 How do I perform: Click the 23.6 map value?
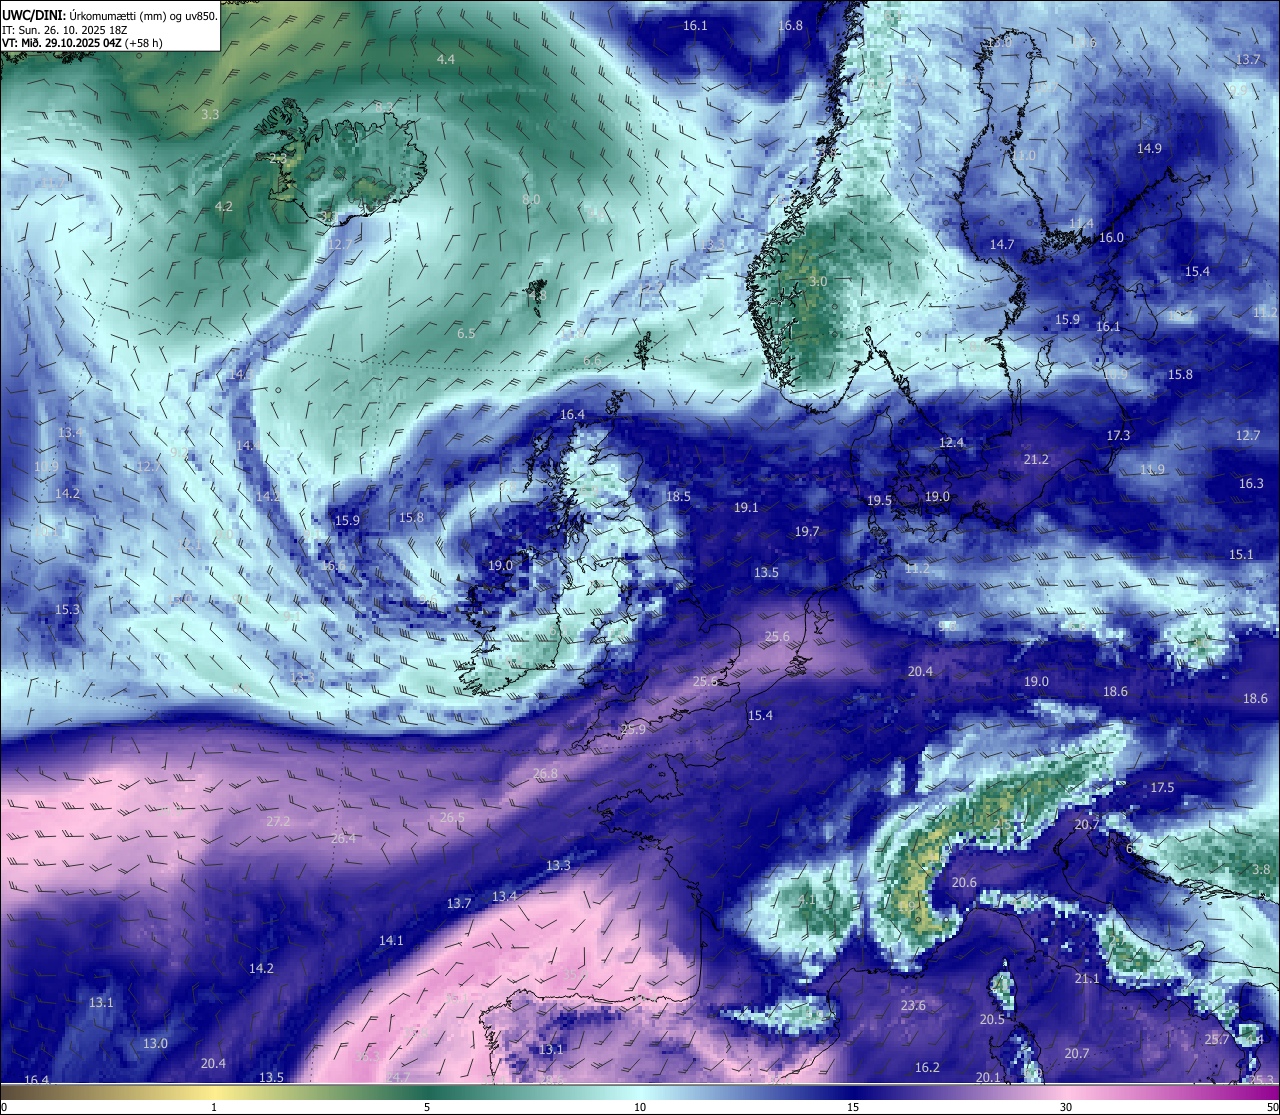point(913,1006)
